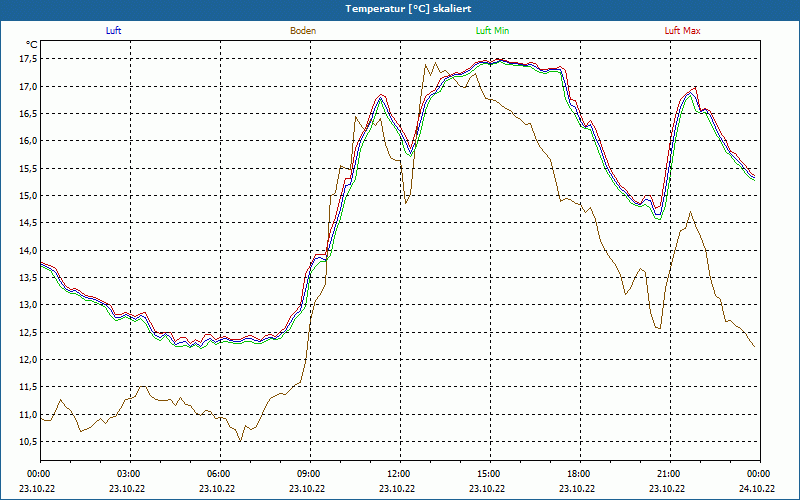Click the 10,5 y-axis value
The height and width of the screenshot is (500, 800).
pyautogui.click(x=28, y=442)
